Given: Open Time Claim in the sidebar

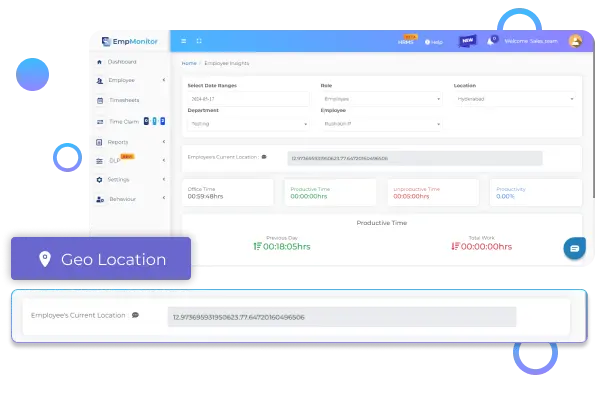Looking at the screenshot, I should (x=122, y=121).
